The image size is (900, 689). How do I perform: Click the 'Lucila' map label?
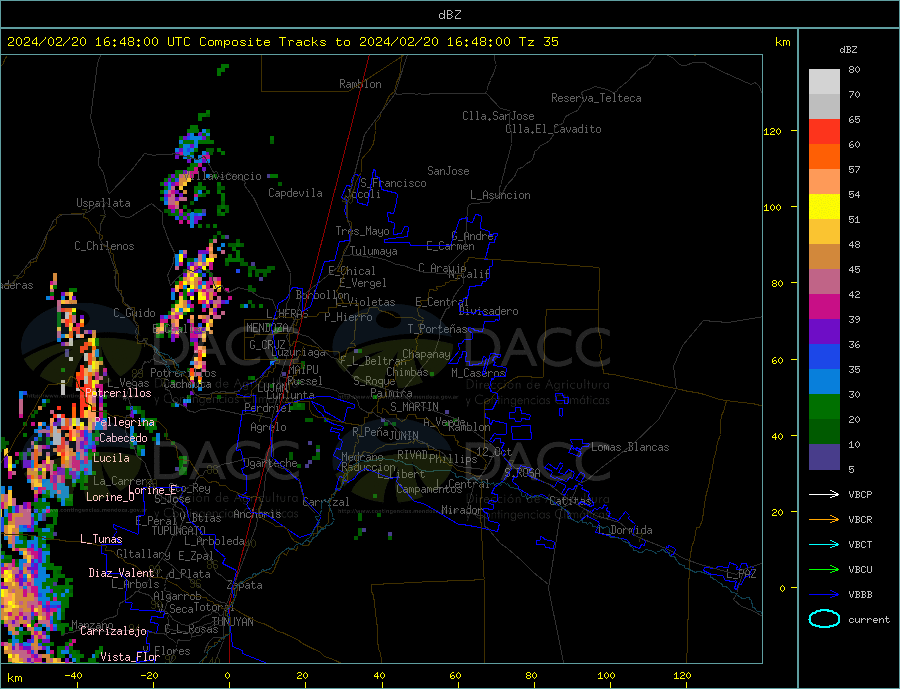(111, 458)
